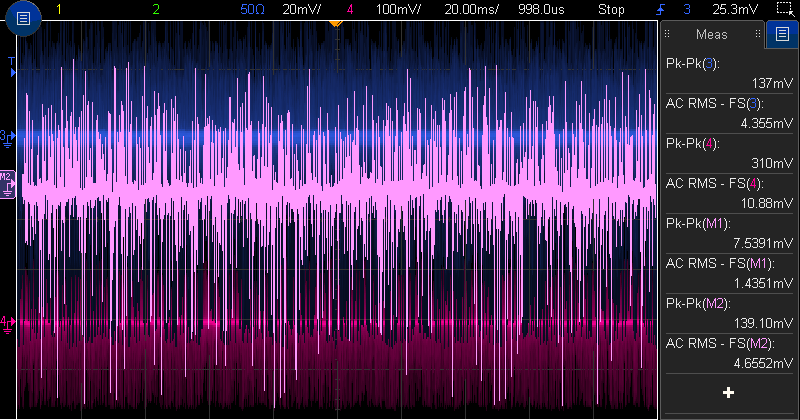Open the main menu button at top left

click(x=23, y=19)
